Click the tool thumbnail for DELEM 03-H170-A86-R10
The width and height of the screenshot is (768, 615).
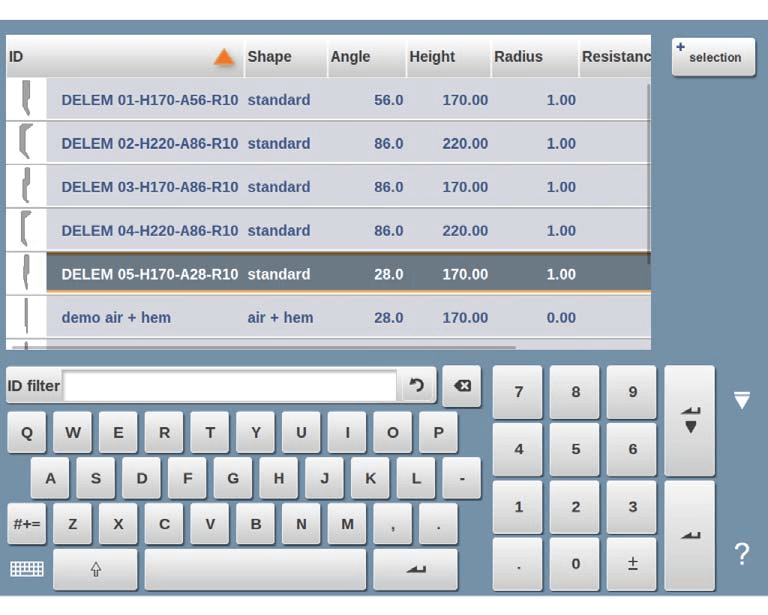point(26,186)
